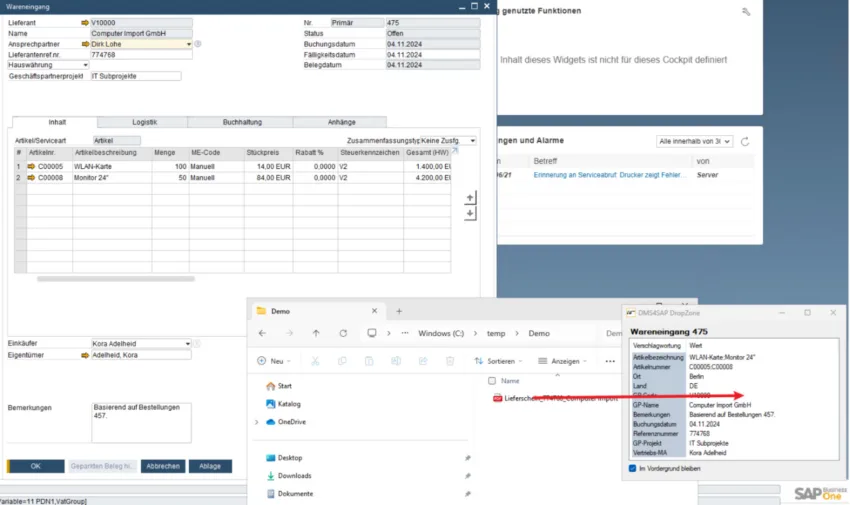Click the Copy icon in explorer toolbar
Viewport: 850px width, 505px height.
click(342, 361)
